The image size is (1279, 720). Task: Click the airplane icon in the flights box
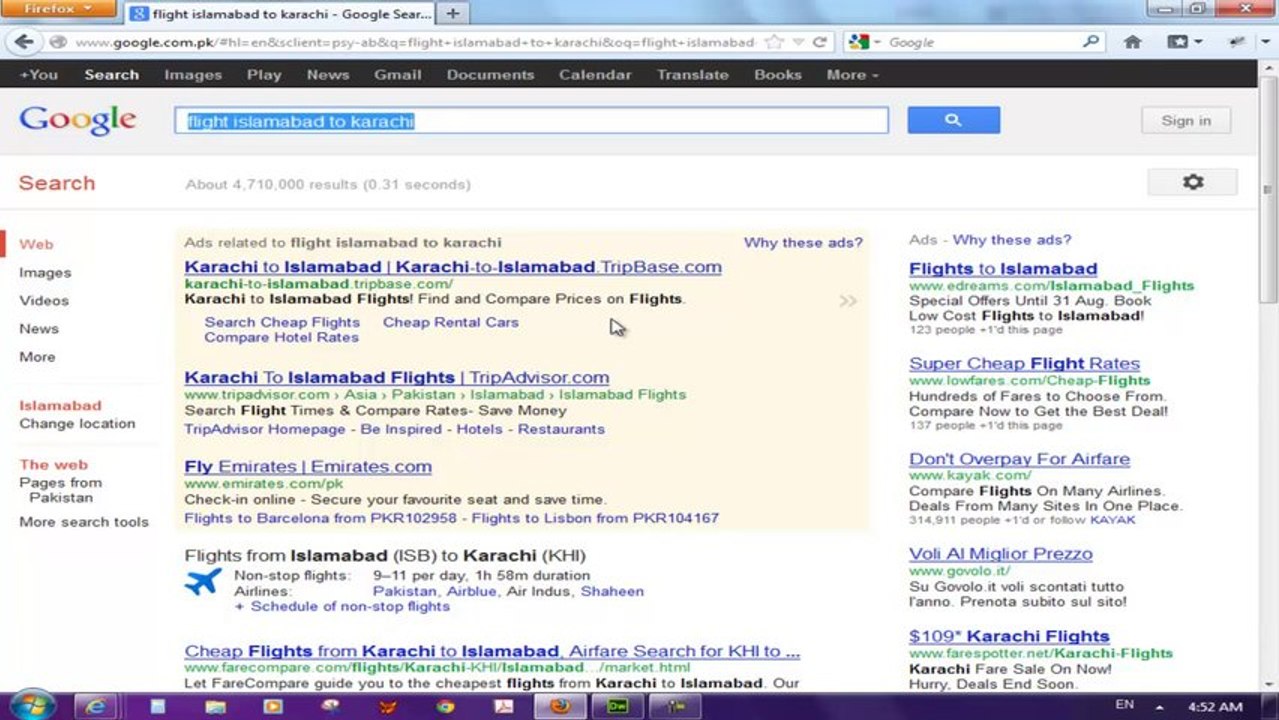(203, 582)
